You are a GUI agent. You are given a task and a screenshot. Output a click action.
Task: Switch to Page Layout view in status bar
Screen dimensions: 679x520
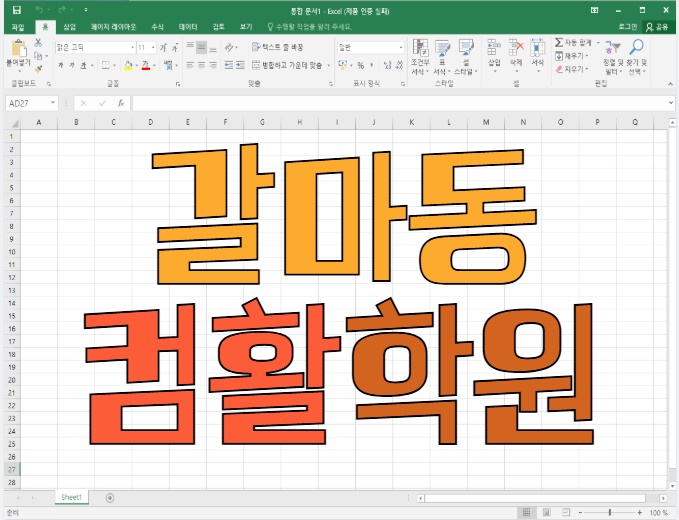[x=546, y=513]
